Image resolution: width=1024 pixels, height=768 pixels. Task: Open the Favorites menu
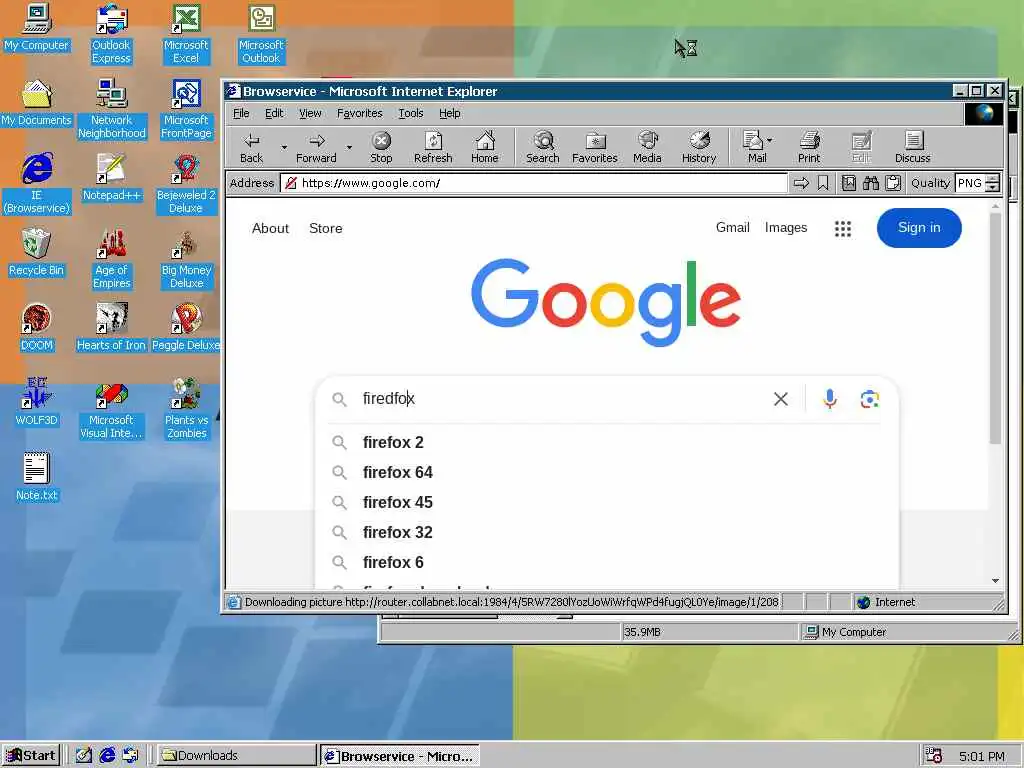tap(360, 113)
